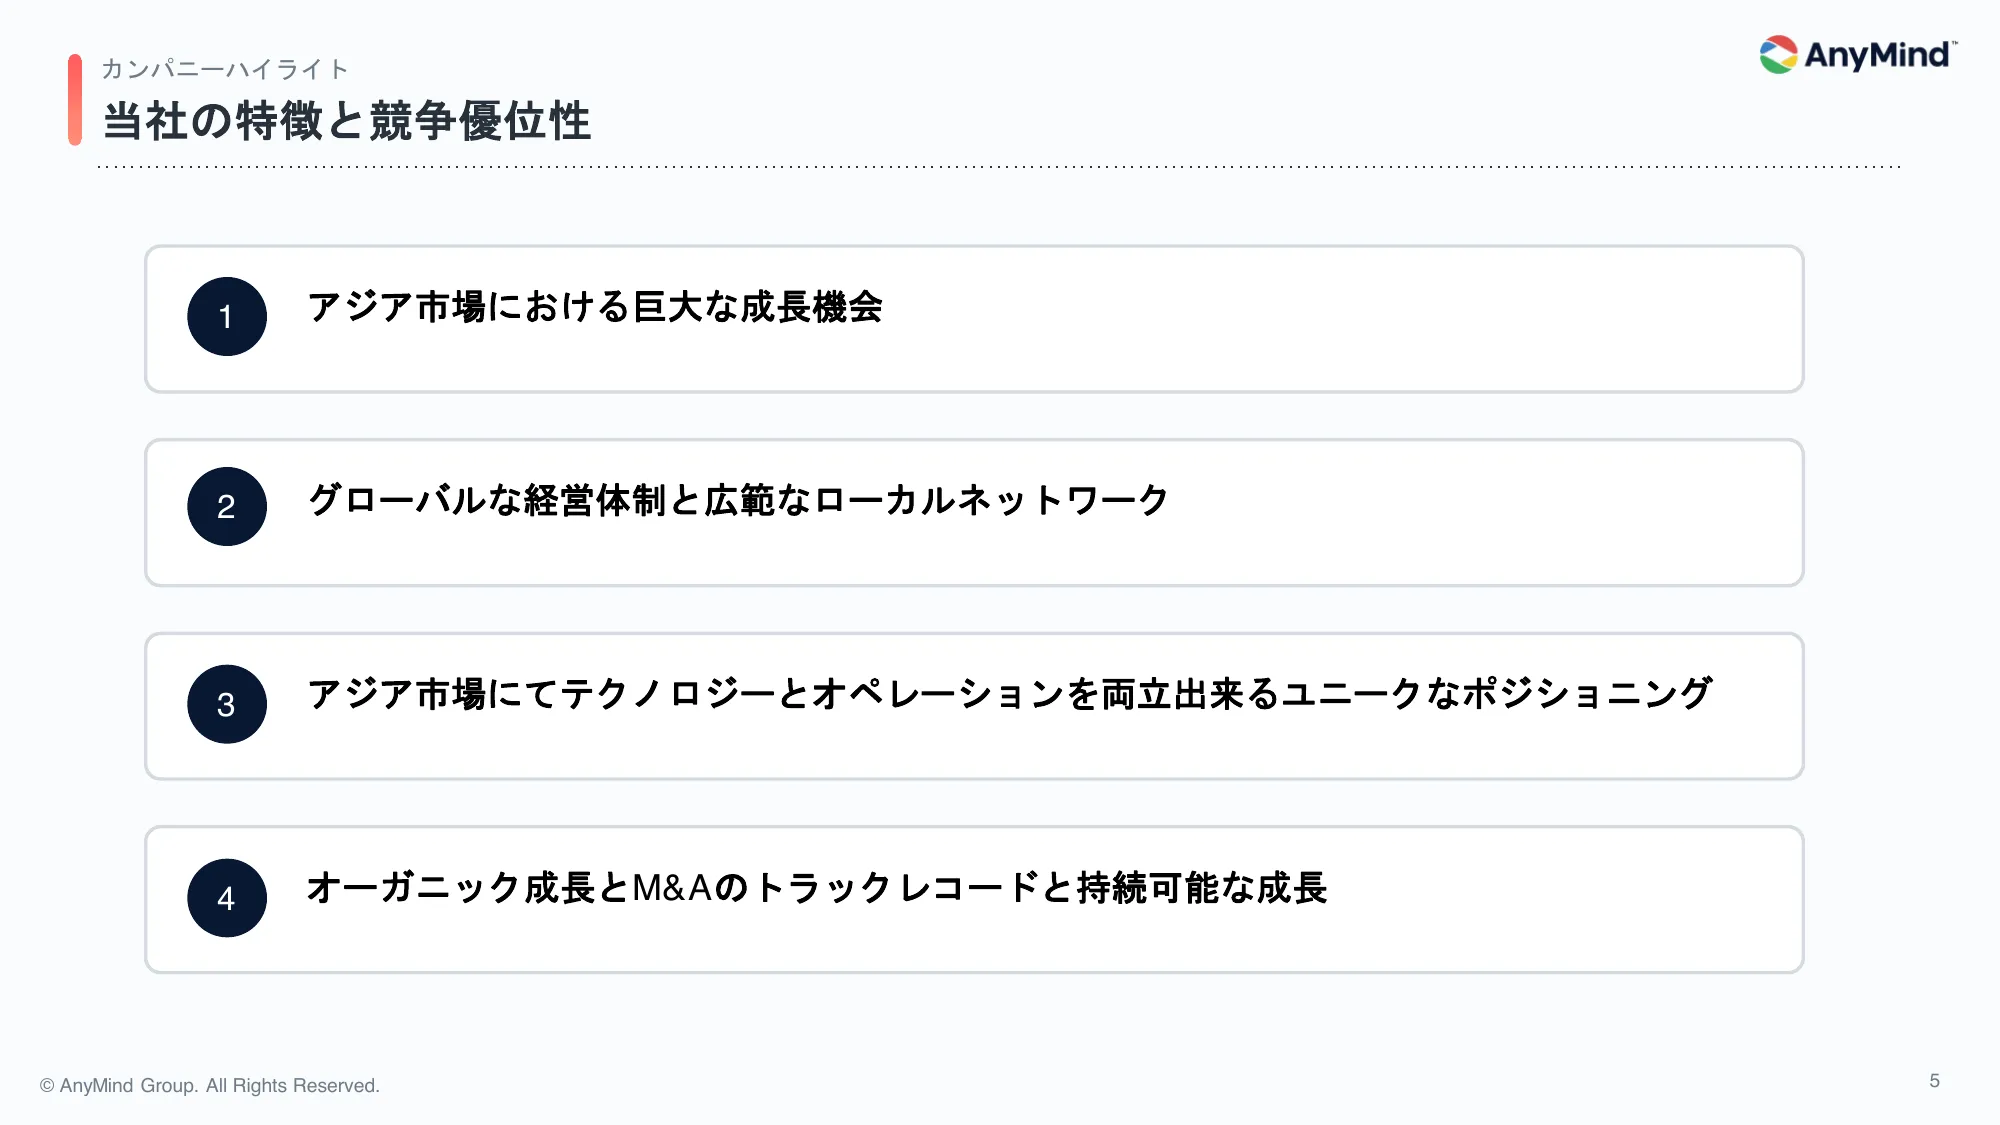Click the number 4 circle badge

click(227, 898)
